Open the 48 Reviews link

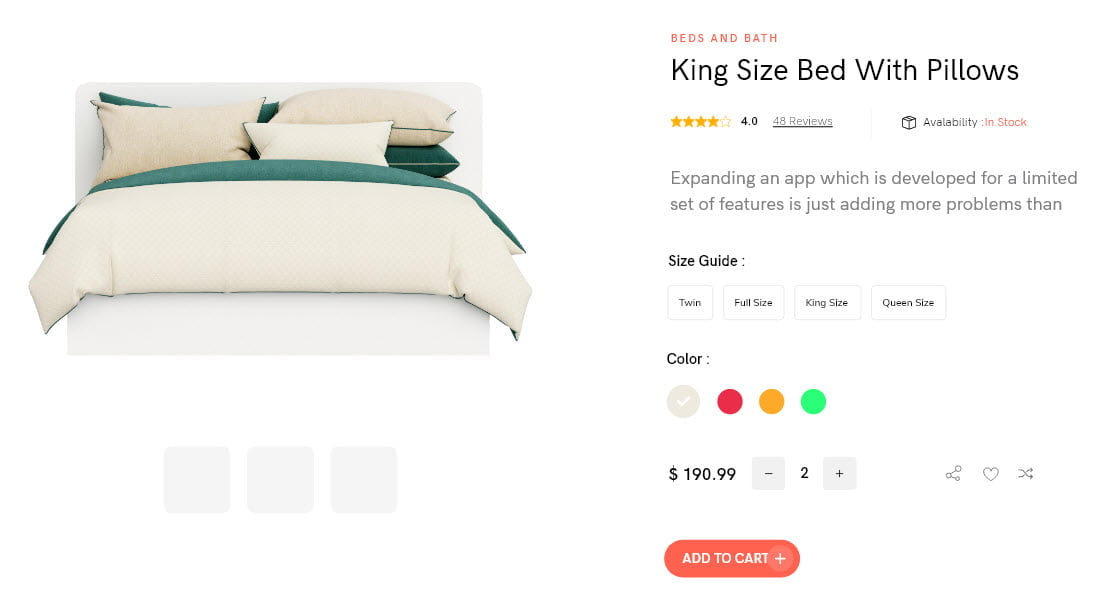click(x=802, y=122)
